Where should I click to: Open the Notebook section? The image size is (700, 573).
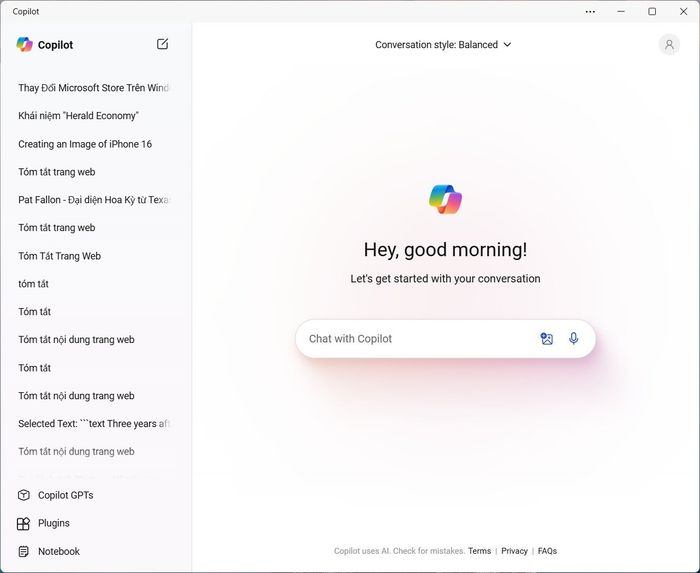click(x=49, y=551)
